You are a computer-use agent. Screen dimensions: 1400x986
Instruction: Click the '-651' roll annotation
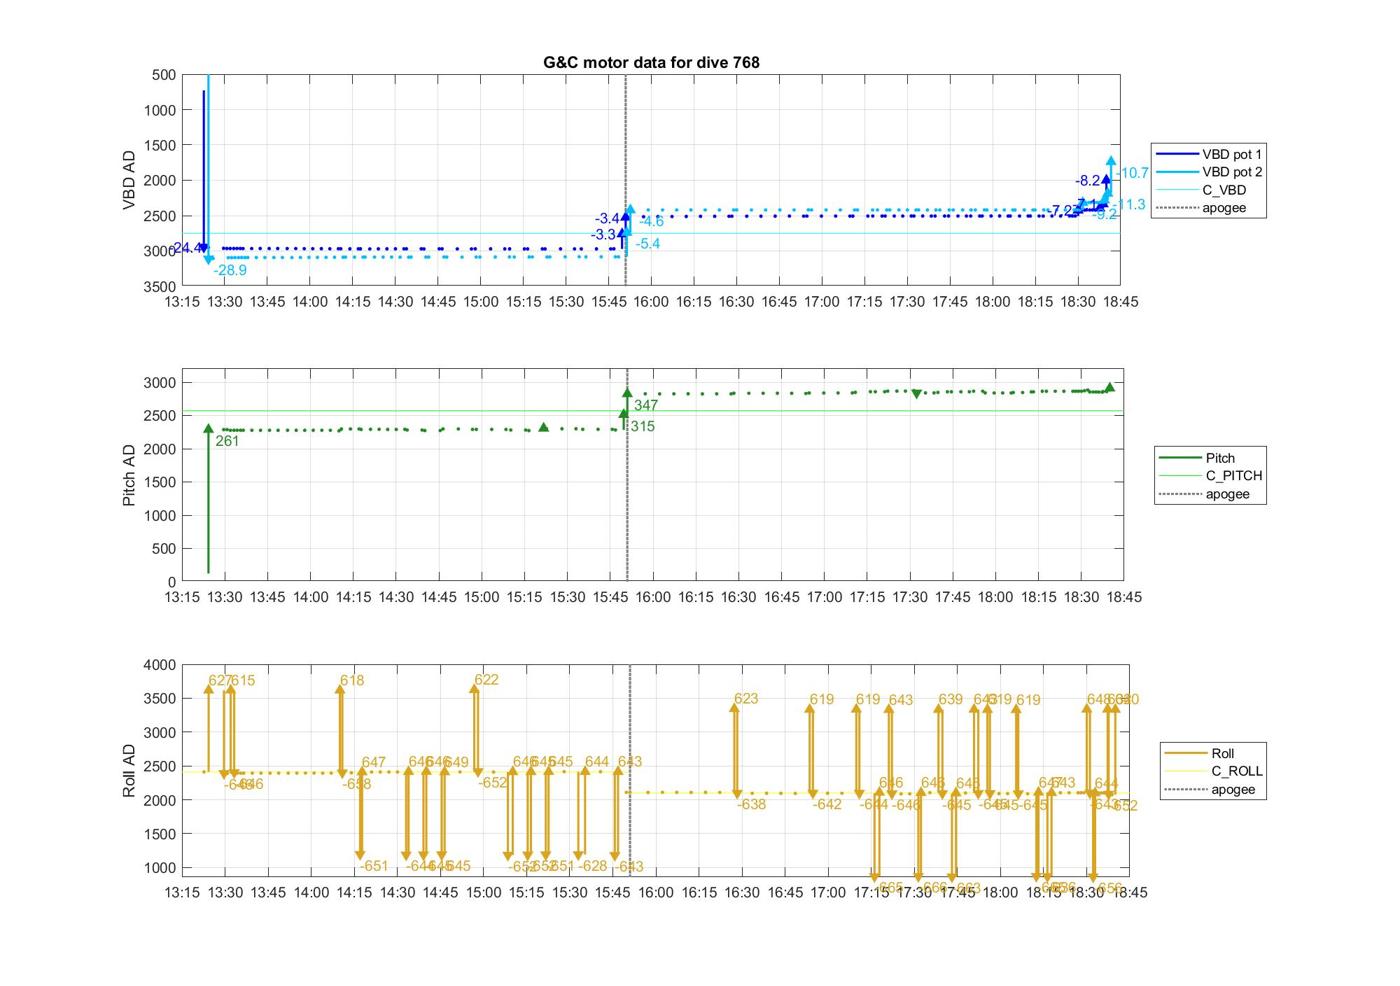point(374,866)
